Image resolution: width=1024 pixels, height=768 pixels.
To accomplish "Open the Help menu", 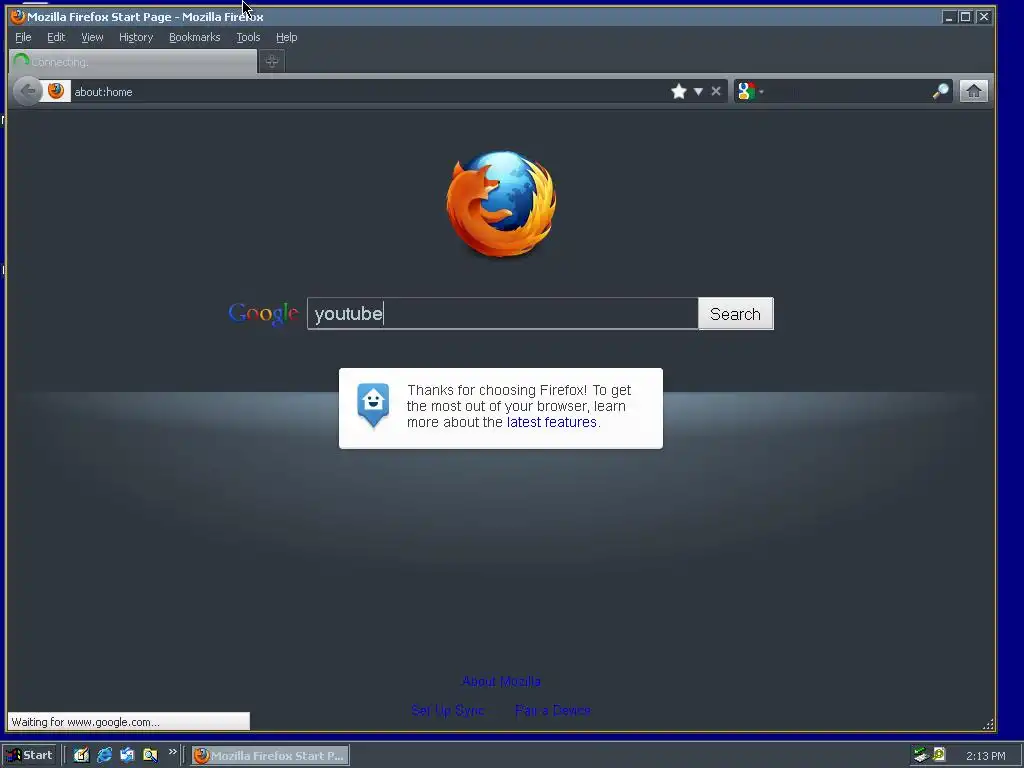I will [286, 37].
